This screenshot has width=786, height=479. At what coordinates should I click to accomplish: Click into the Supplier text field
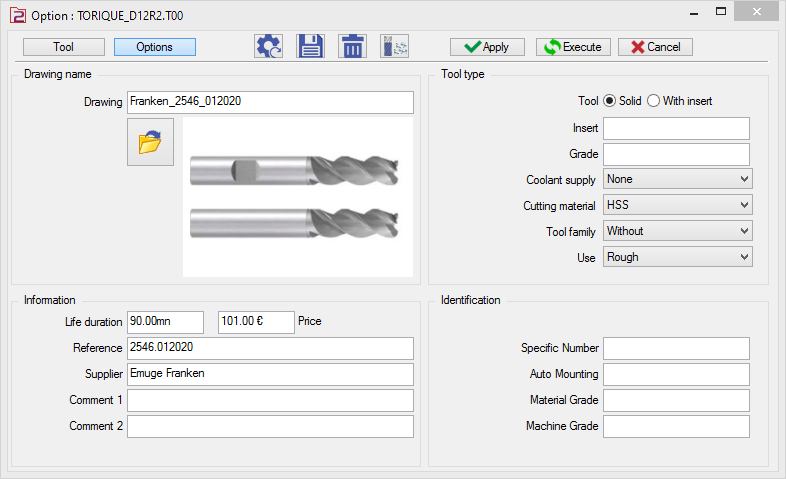(x=270, y=374)
